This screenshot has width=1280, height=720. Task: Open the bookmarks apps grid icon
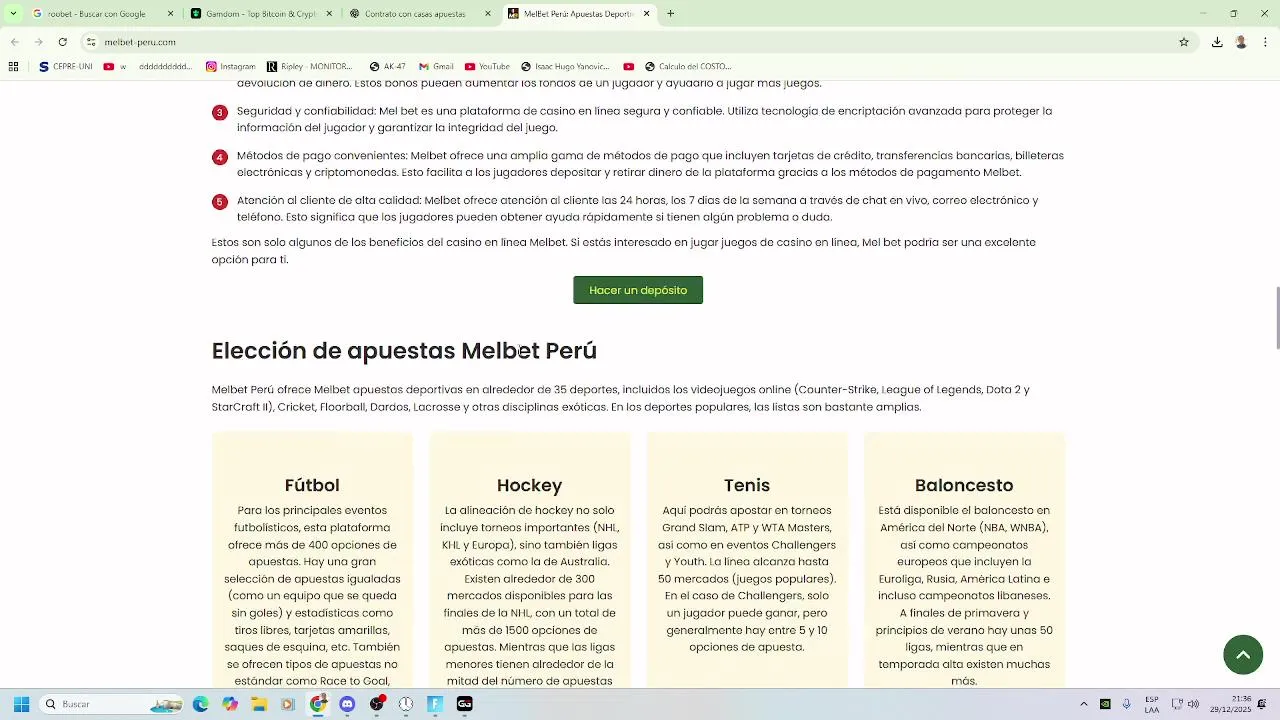tap(13, 67)
